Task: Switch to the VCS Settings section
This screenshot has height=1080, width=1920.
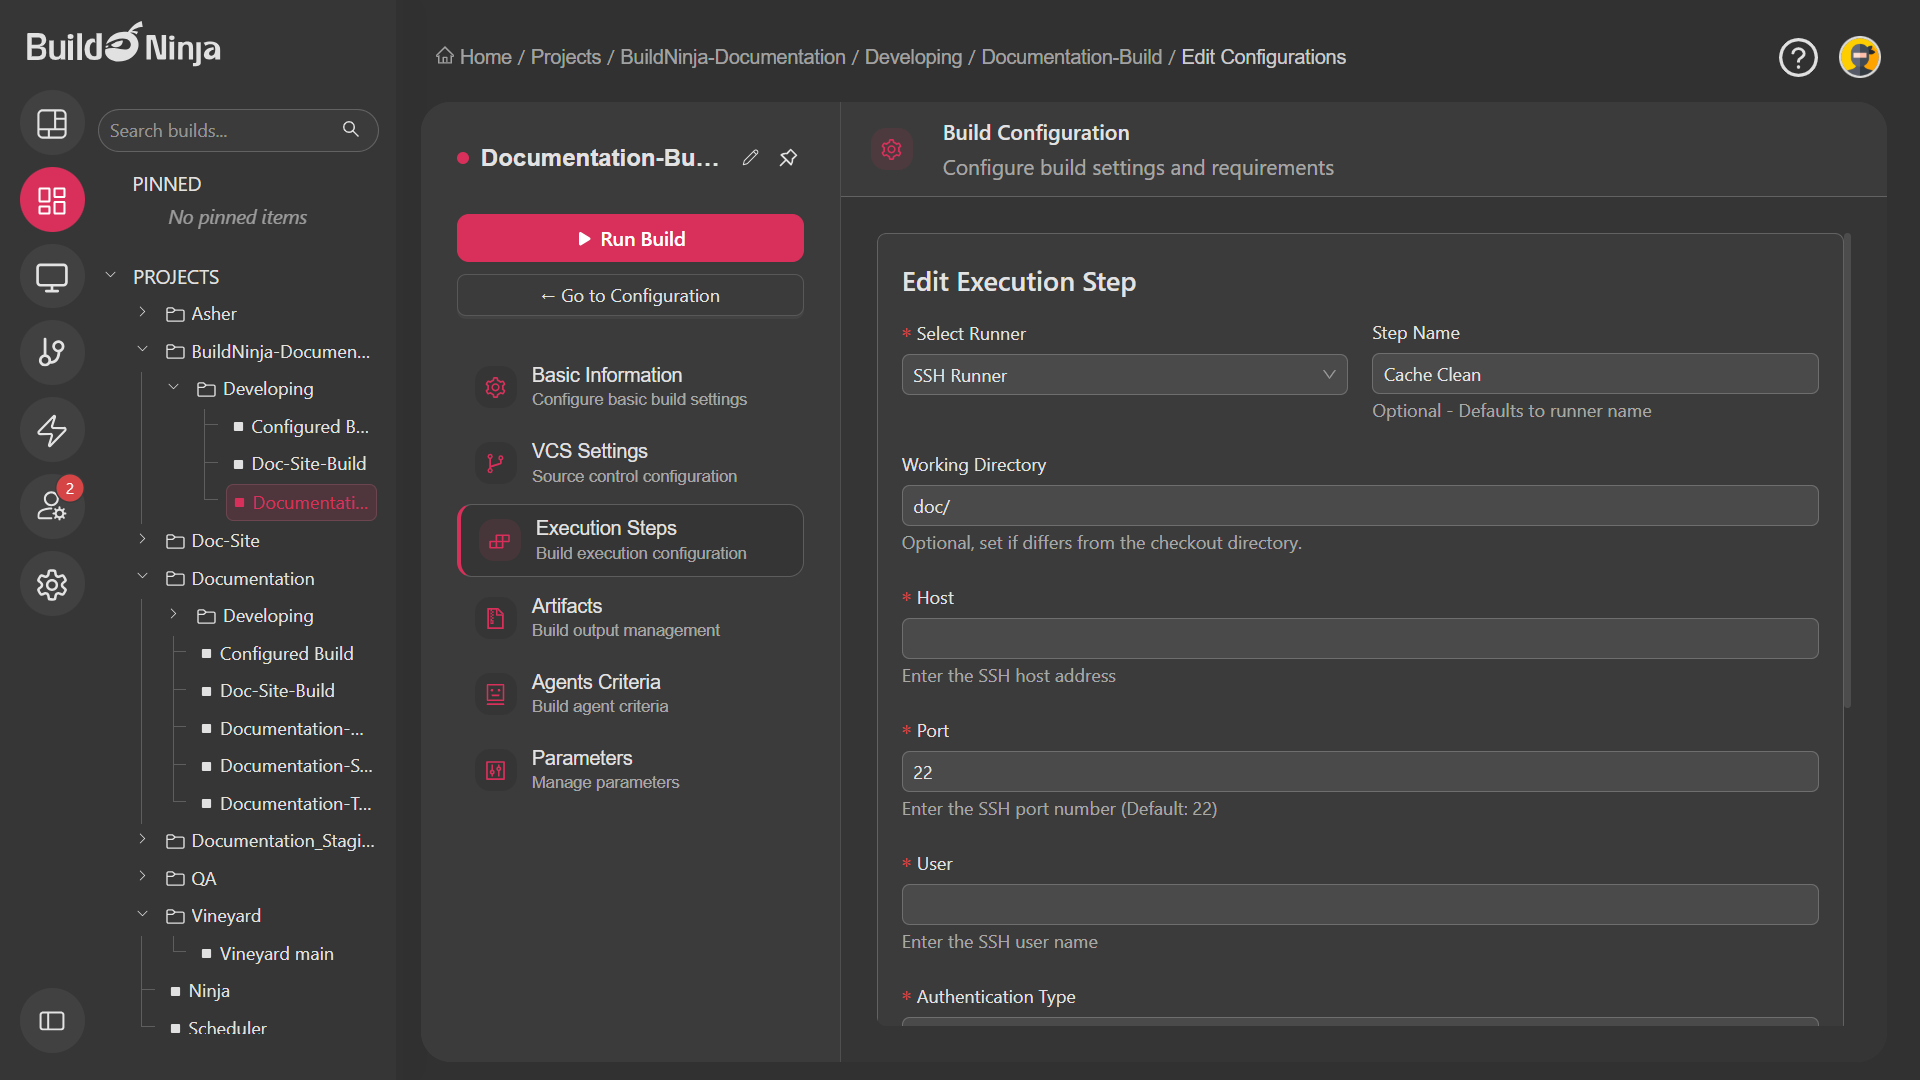Action: point(630,462)
